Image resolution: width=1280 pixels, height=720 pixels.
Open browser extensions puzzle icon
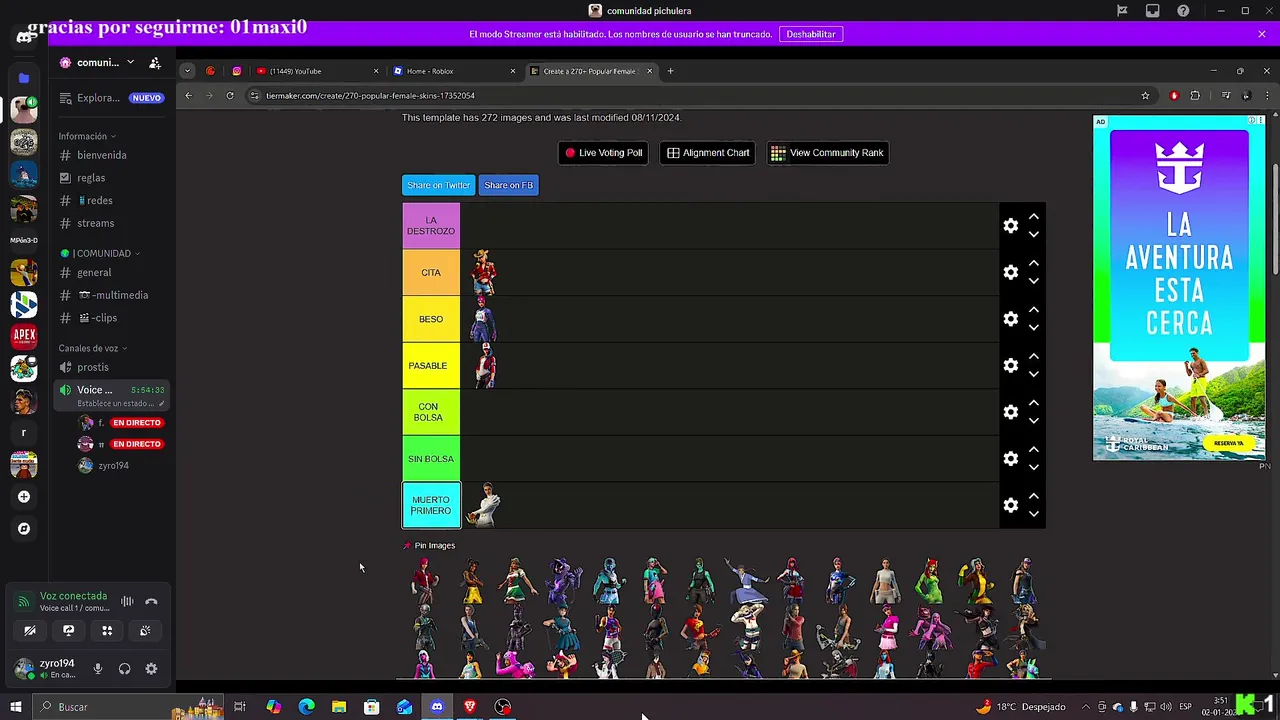(1195, 96)
